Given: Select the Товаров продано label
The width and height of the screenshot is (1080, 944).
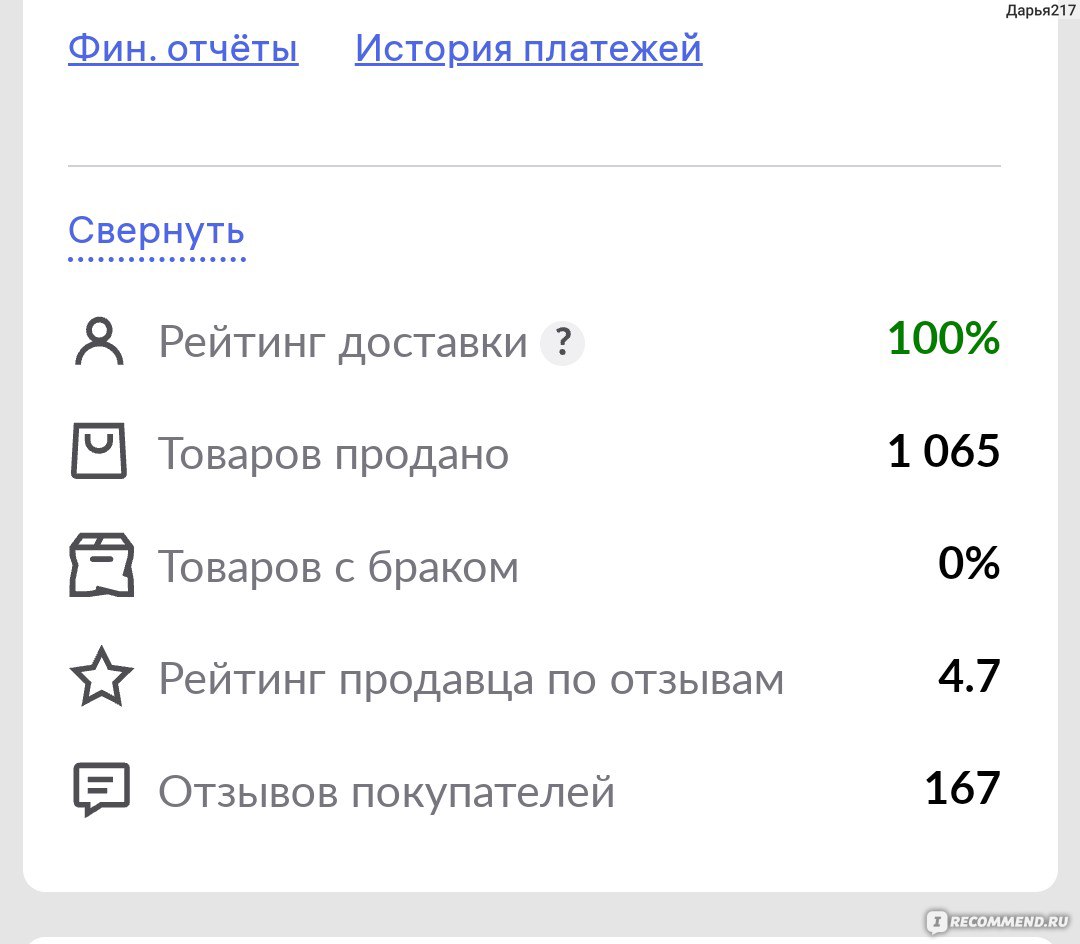Looking at the screenshot, I should point(333,454).
